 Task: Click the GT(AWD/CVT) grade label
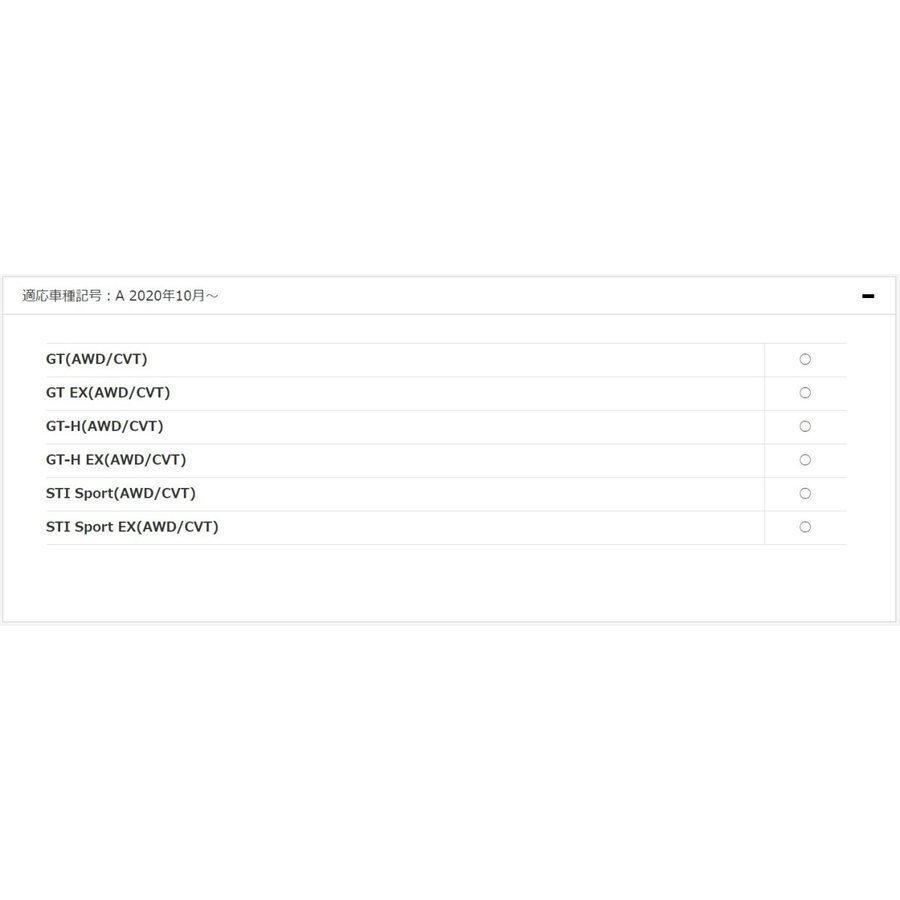click(x=96, y=359)
